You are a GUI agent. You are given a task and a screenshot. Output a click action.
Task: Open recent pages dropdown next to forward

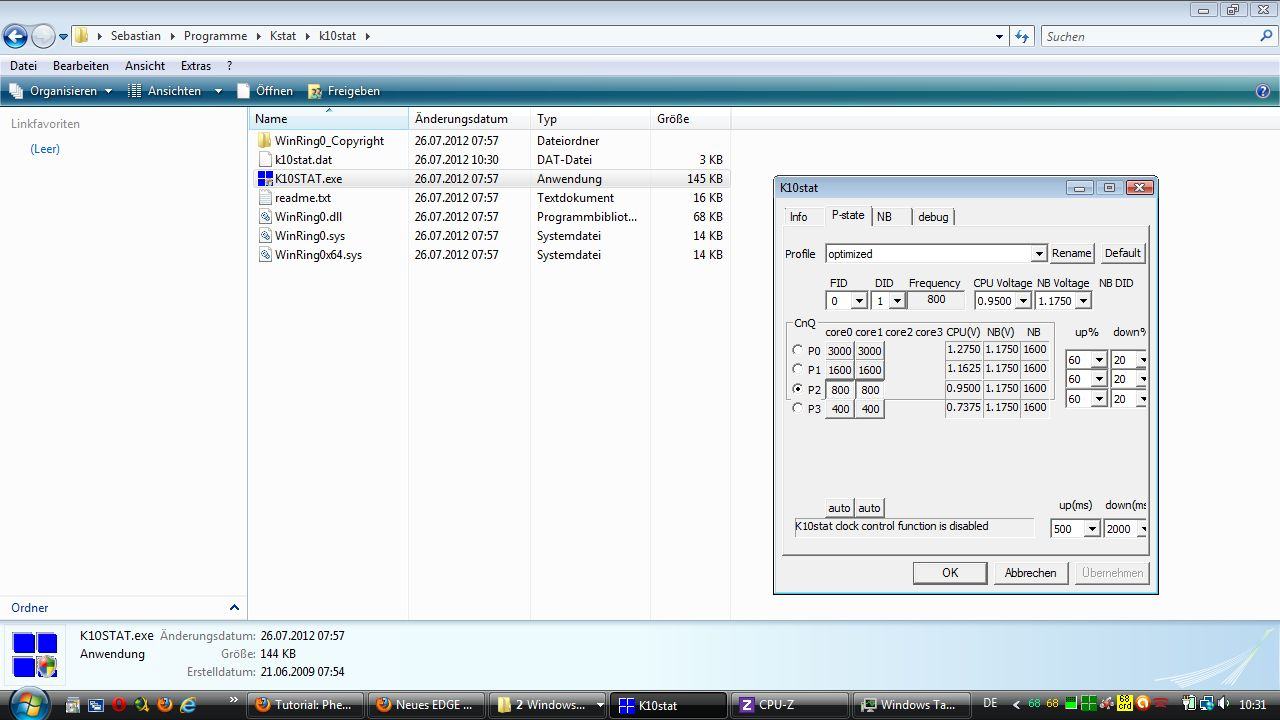pos(63,36)
